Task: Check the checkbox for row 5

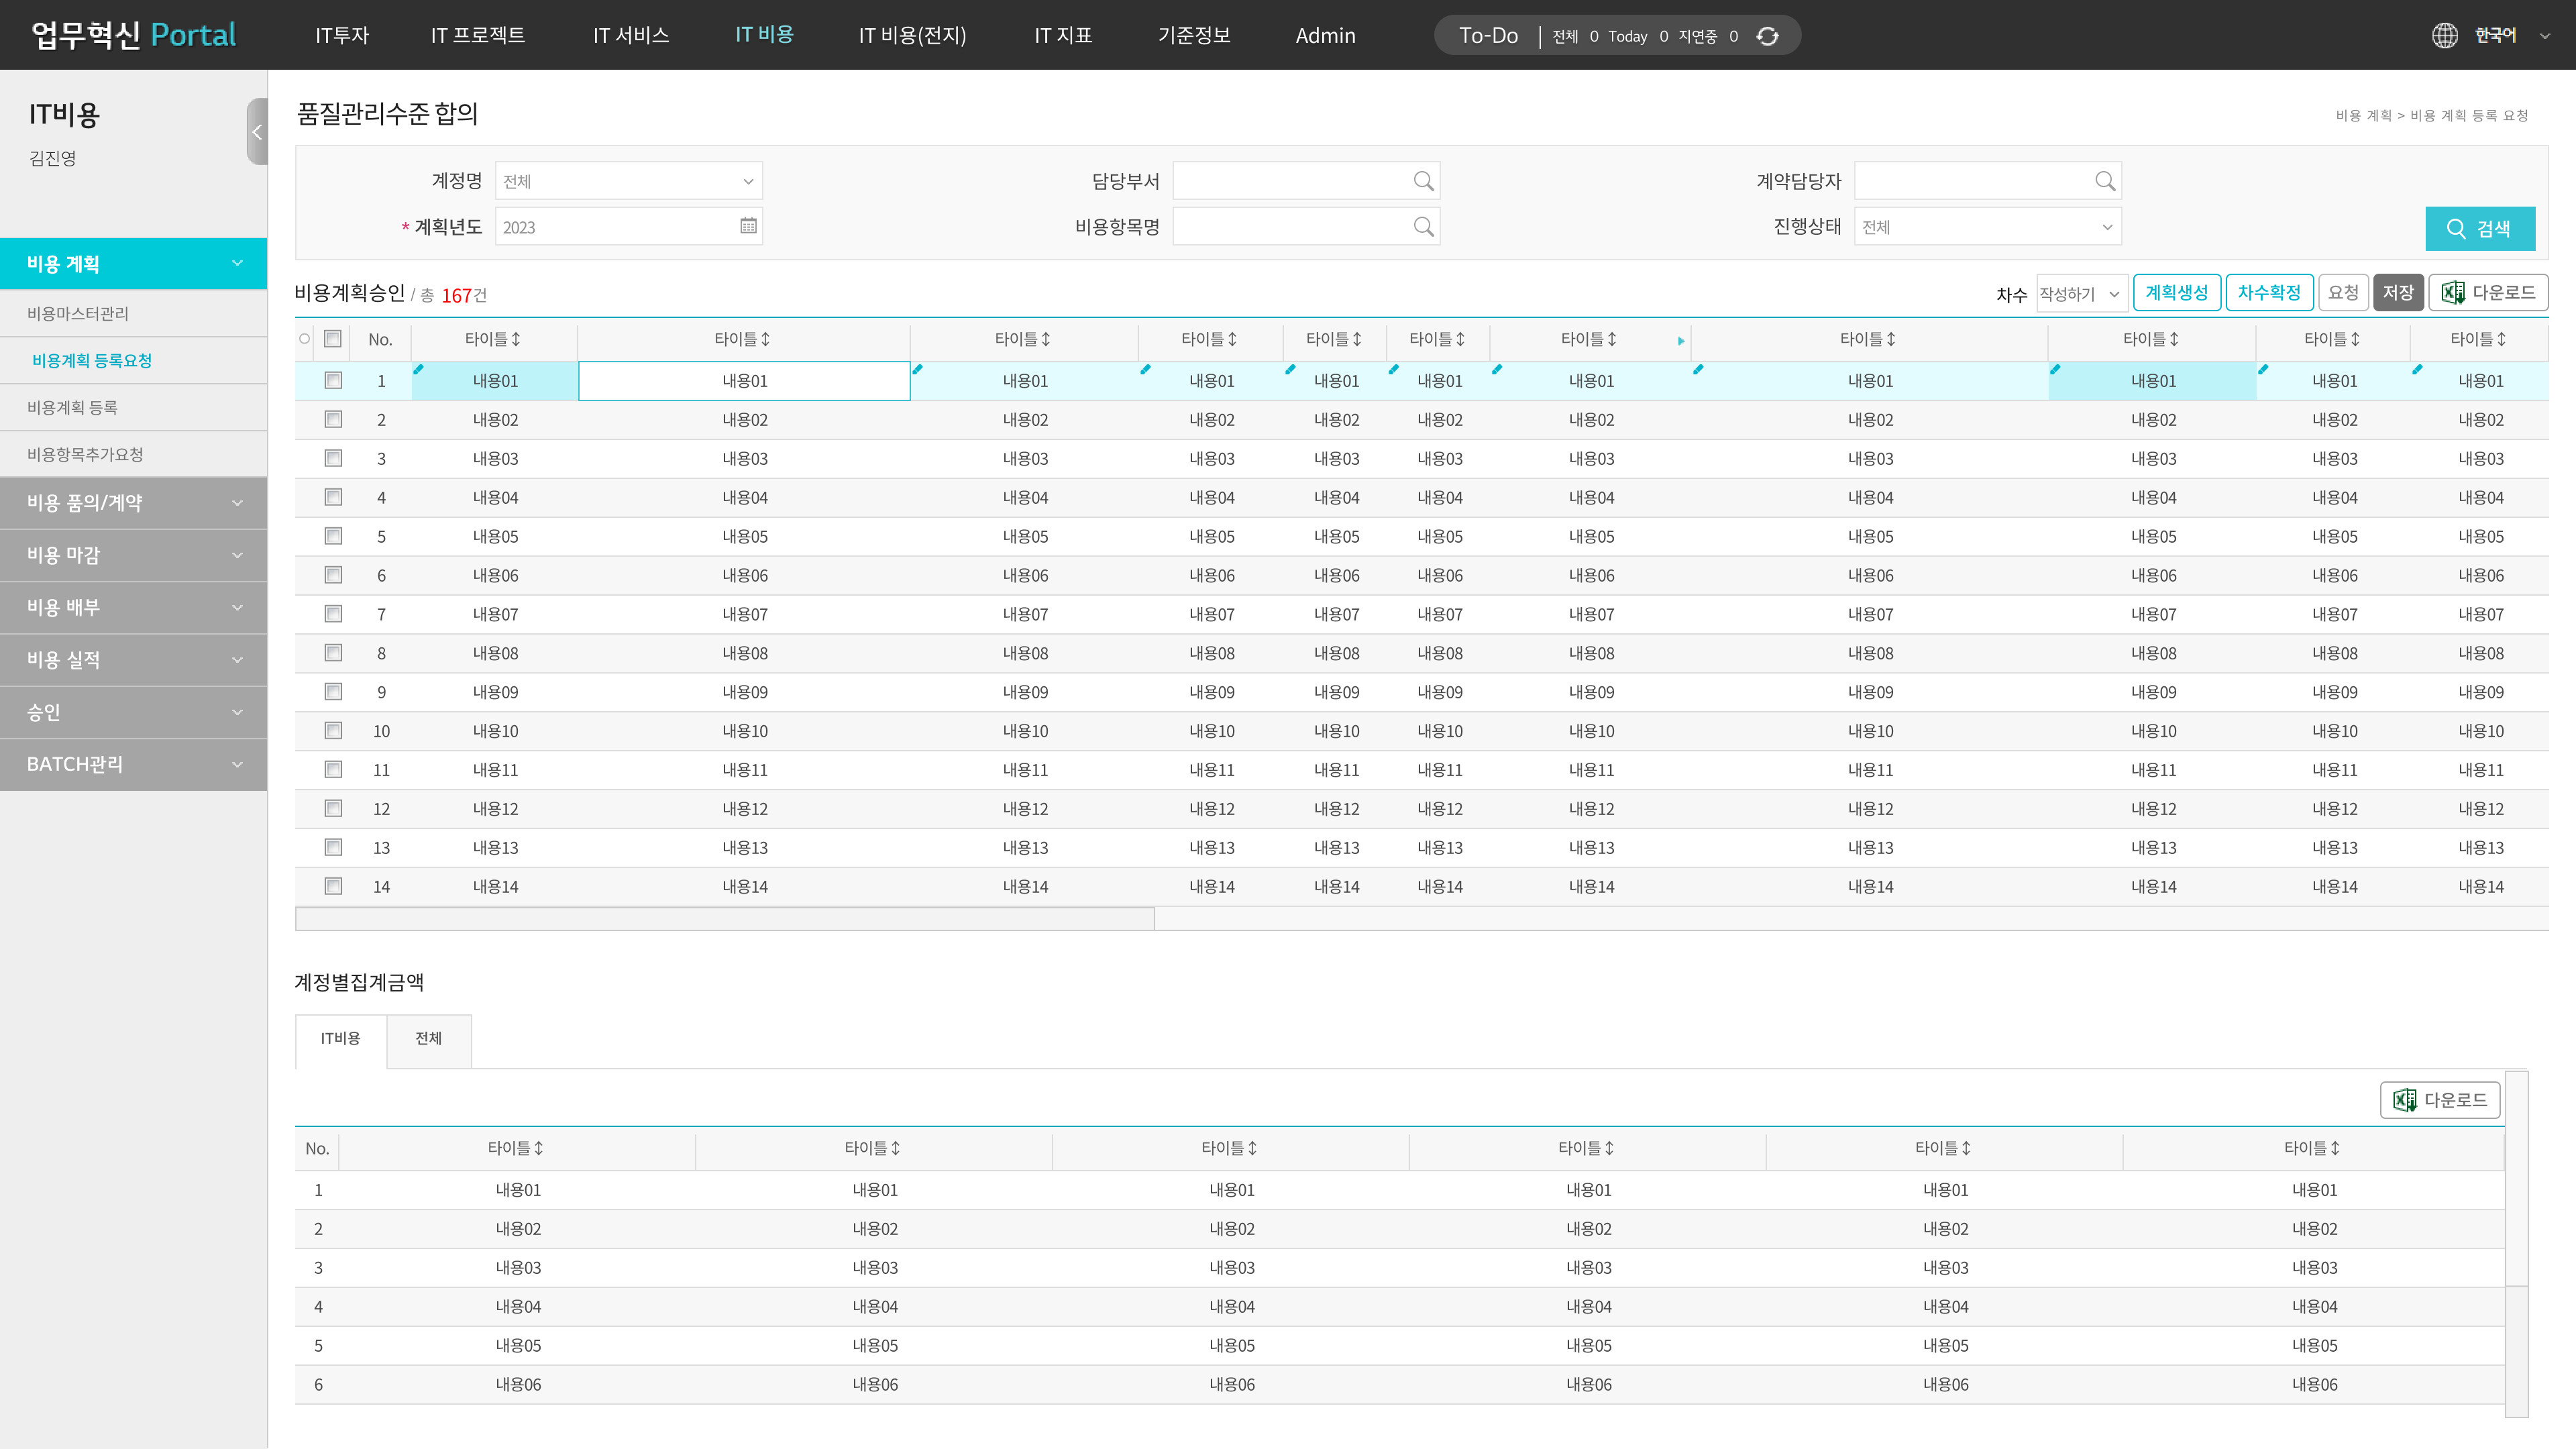Action: point(333,536)
